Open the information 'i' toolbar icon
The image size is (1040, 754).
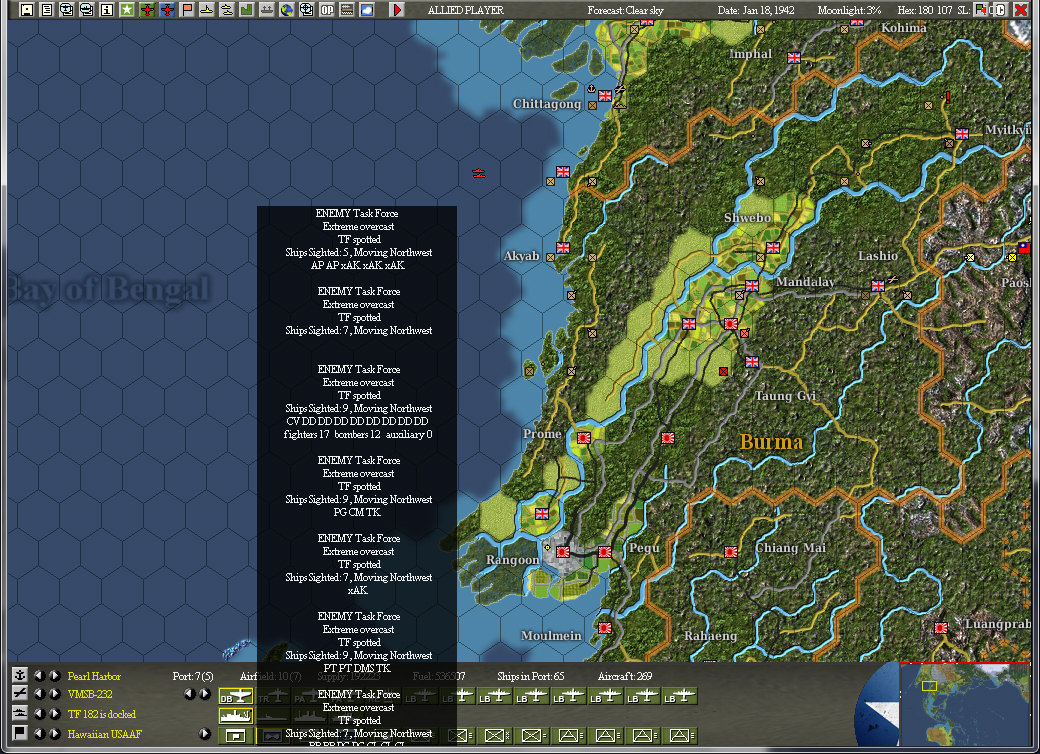(x=107, y=10)
